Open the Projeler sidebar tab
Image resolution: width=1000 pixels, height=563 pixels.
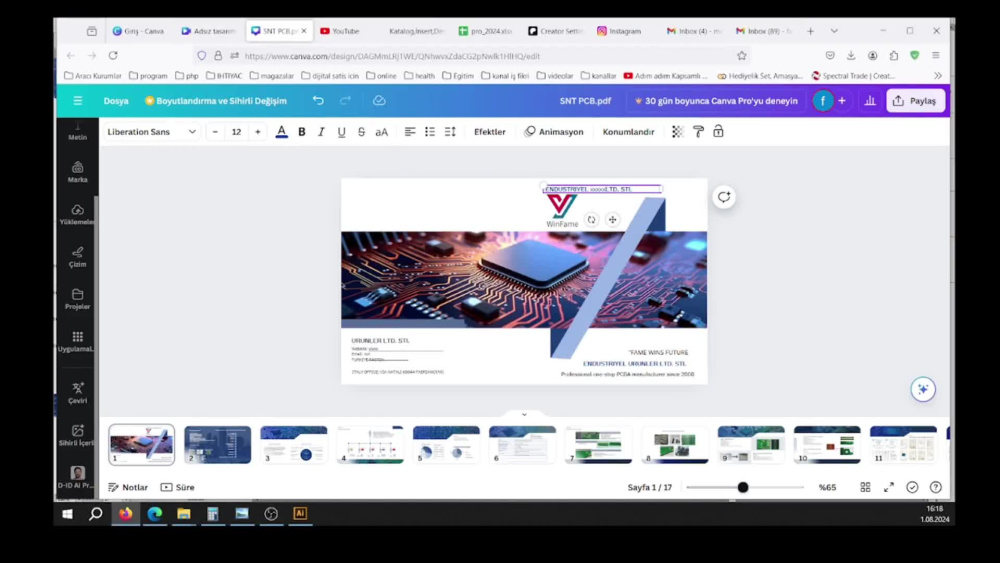[78, 299]
